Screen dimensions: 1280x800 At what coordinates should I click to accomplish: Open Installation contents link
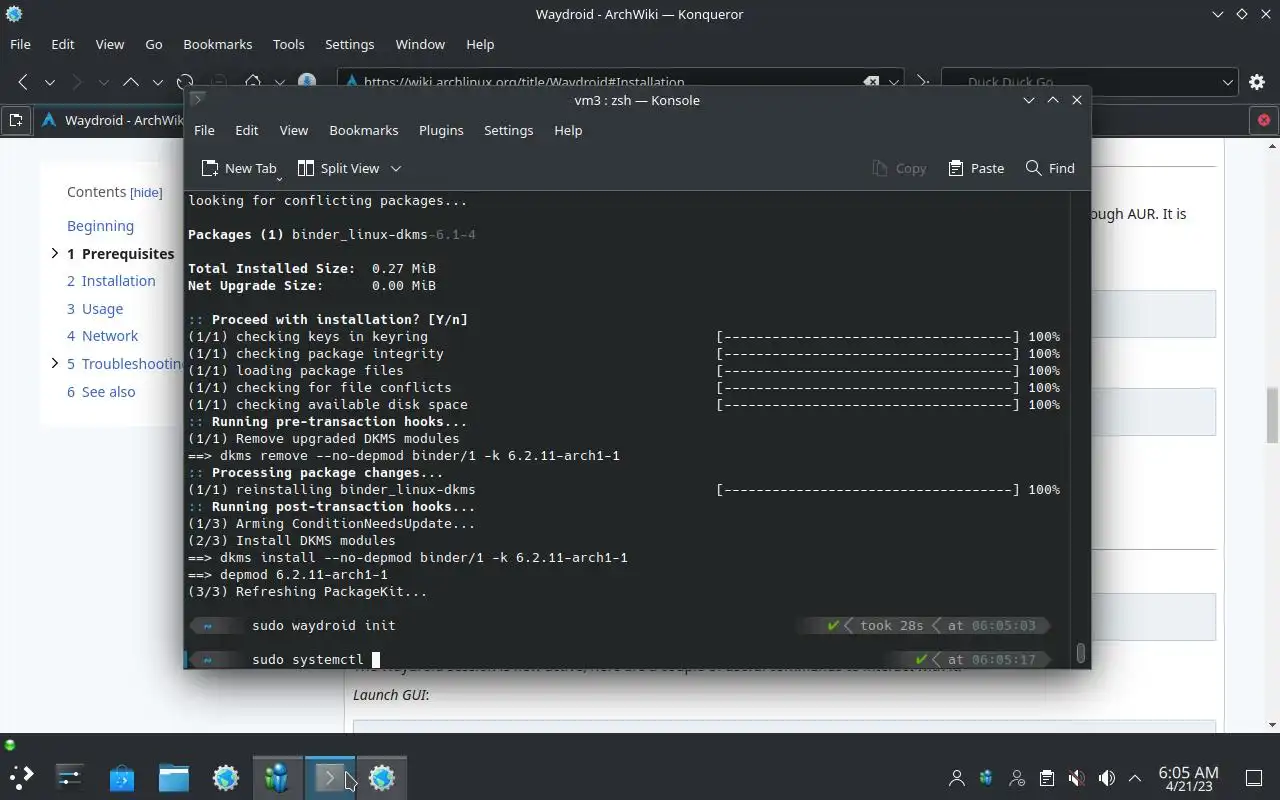click(111, 281)
